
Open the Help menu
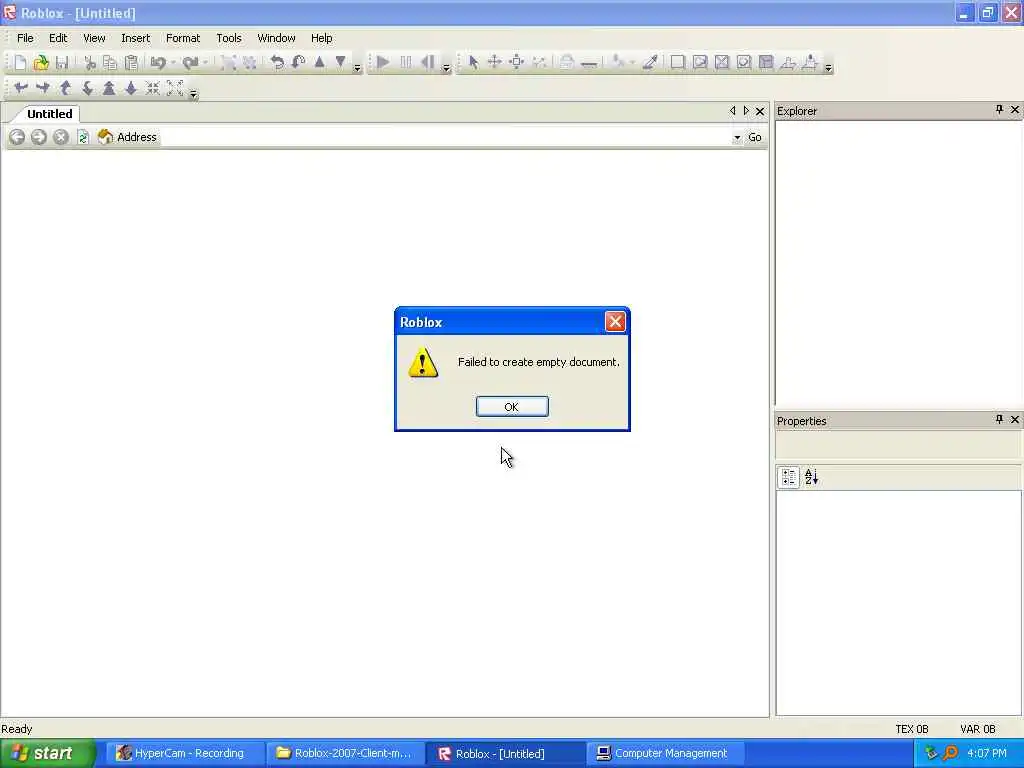[321, 38]
